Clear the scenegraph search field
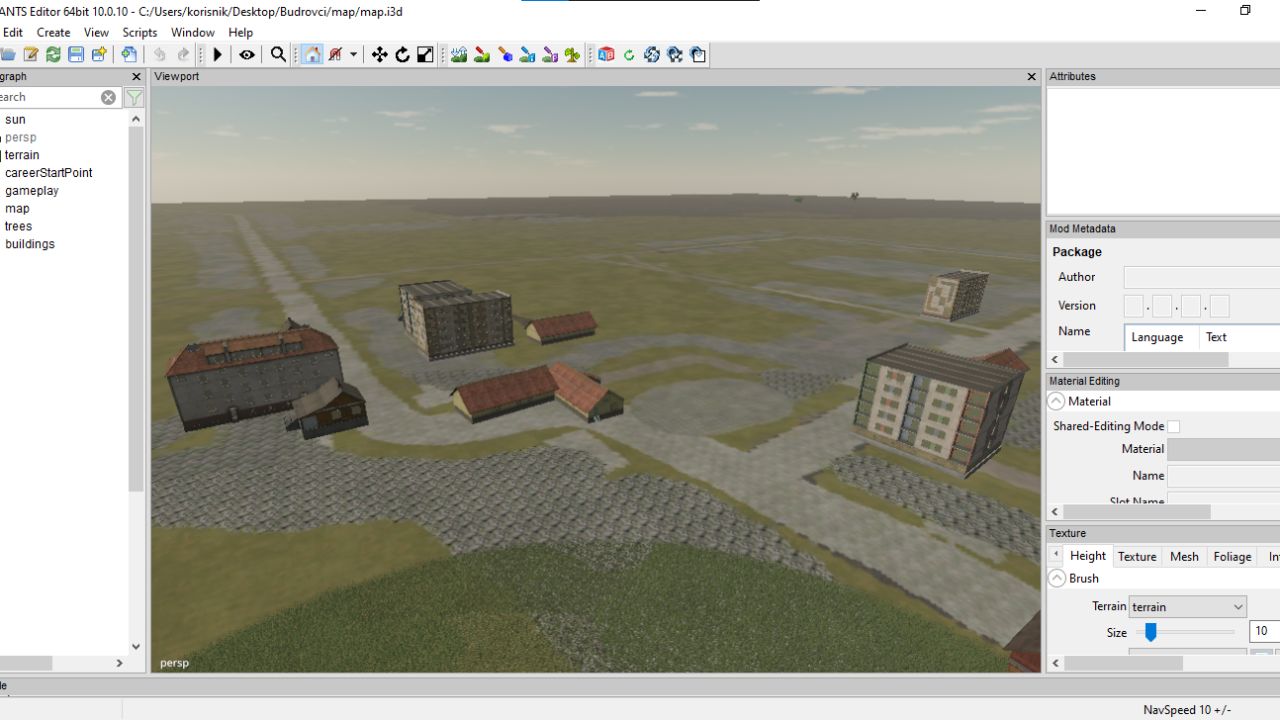Viewport: 1280px width, 720px height. 108,97
